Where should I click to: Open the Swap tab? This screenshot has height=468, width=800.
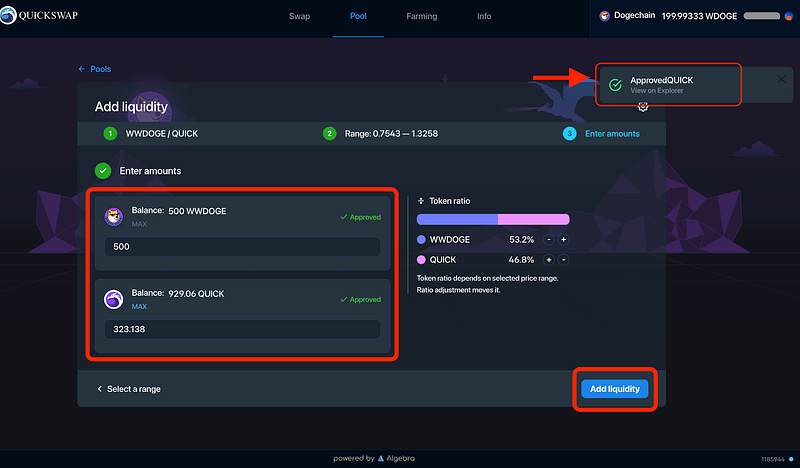pos(299,16)
